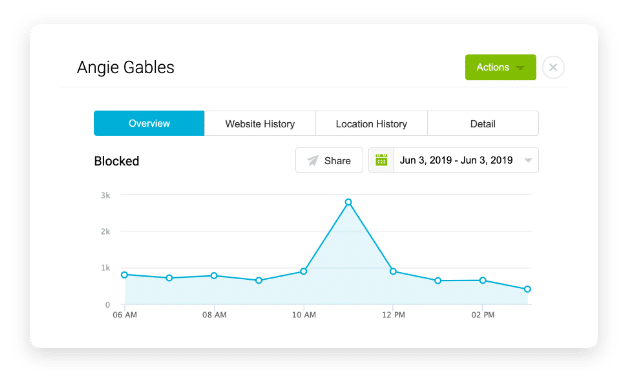Open the Location History tab
628x384 pixels.
(x=371, y=123)
